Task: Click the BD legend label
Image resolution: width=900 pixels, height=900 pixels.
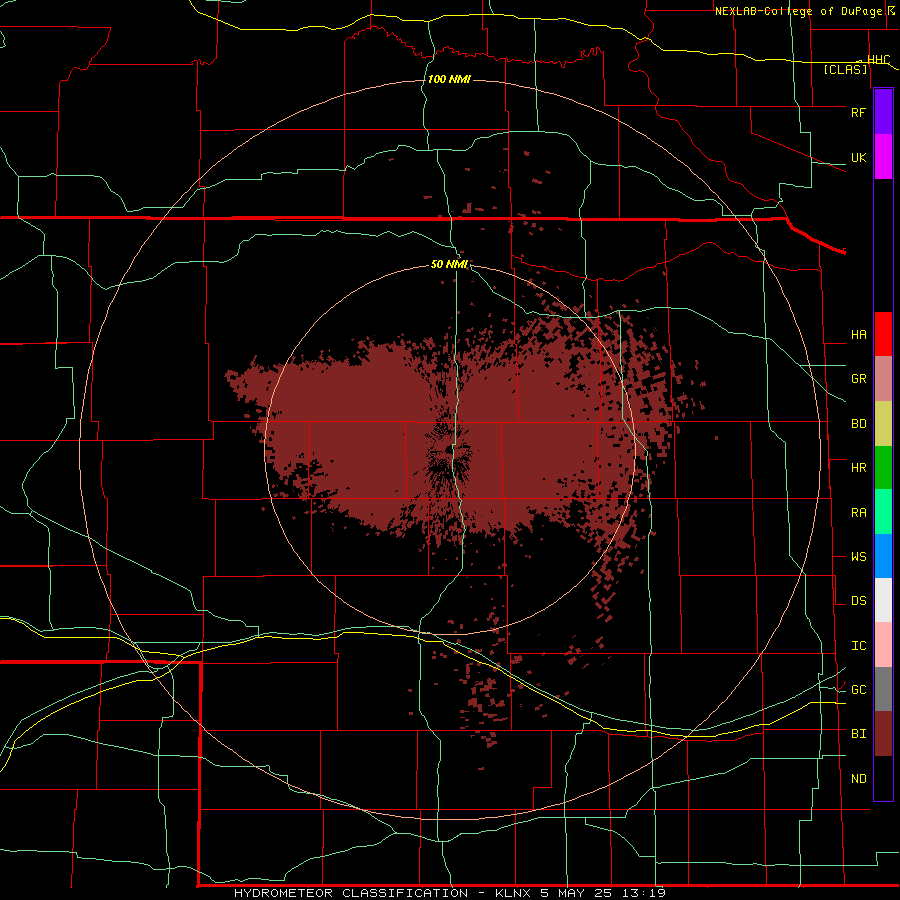Action: tap(858, 424)
